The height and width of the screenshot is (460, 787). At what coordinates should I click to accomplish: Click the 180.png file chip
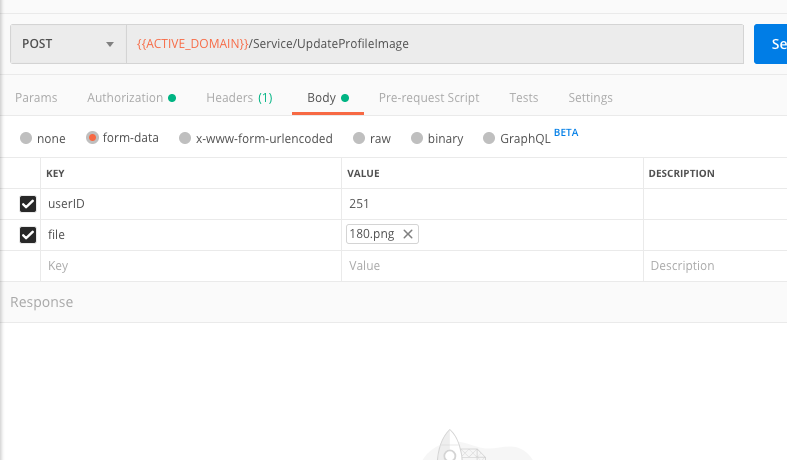(x=382, y=234)
